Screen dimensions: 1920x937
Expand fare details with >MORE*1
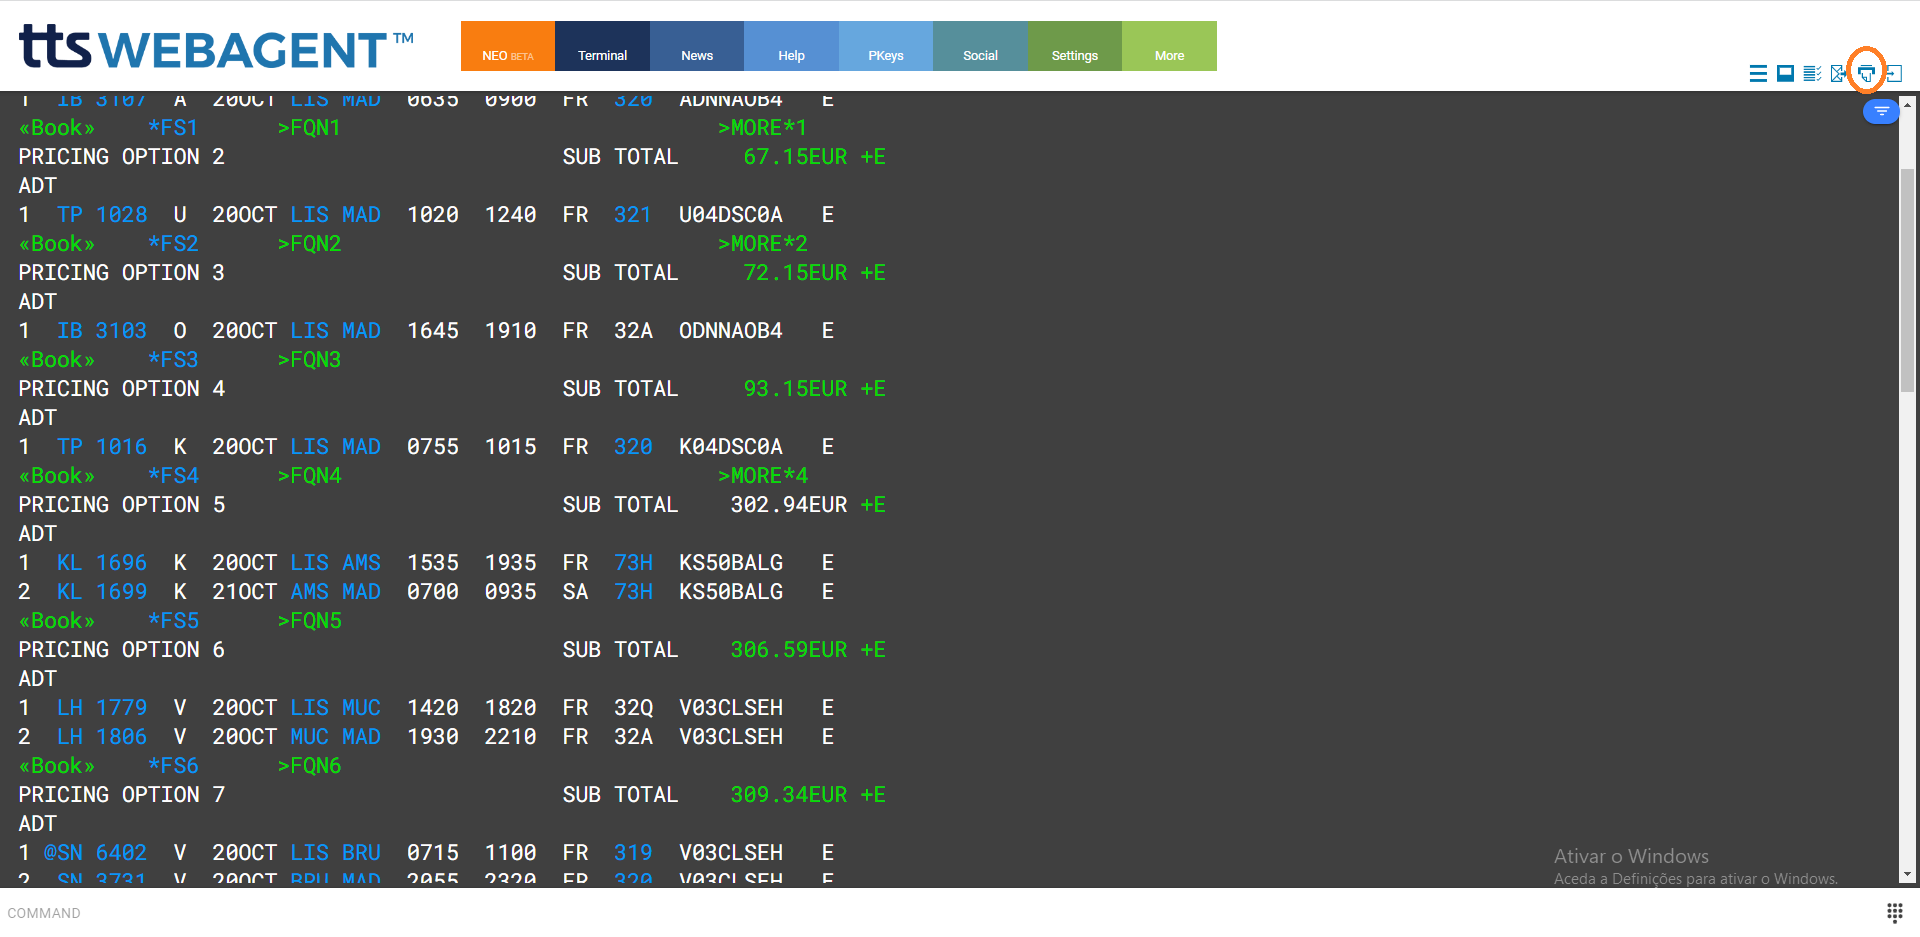[762, 128]
